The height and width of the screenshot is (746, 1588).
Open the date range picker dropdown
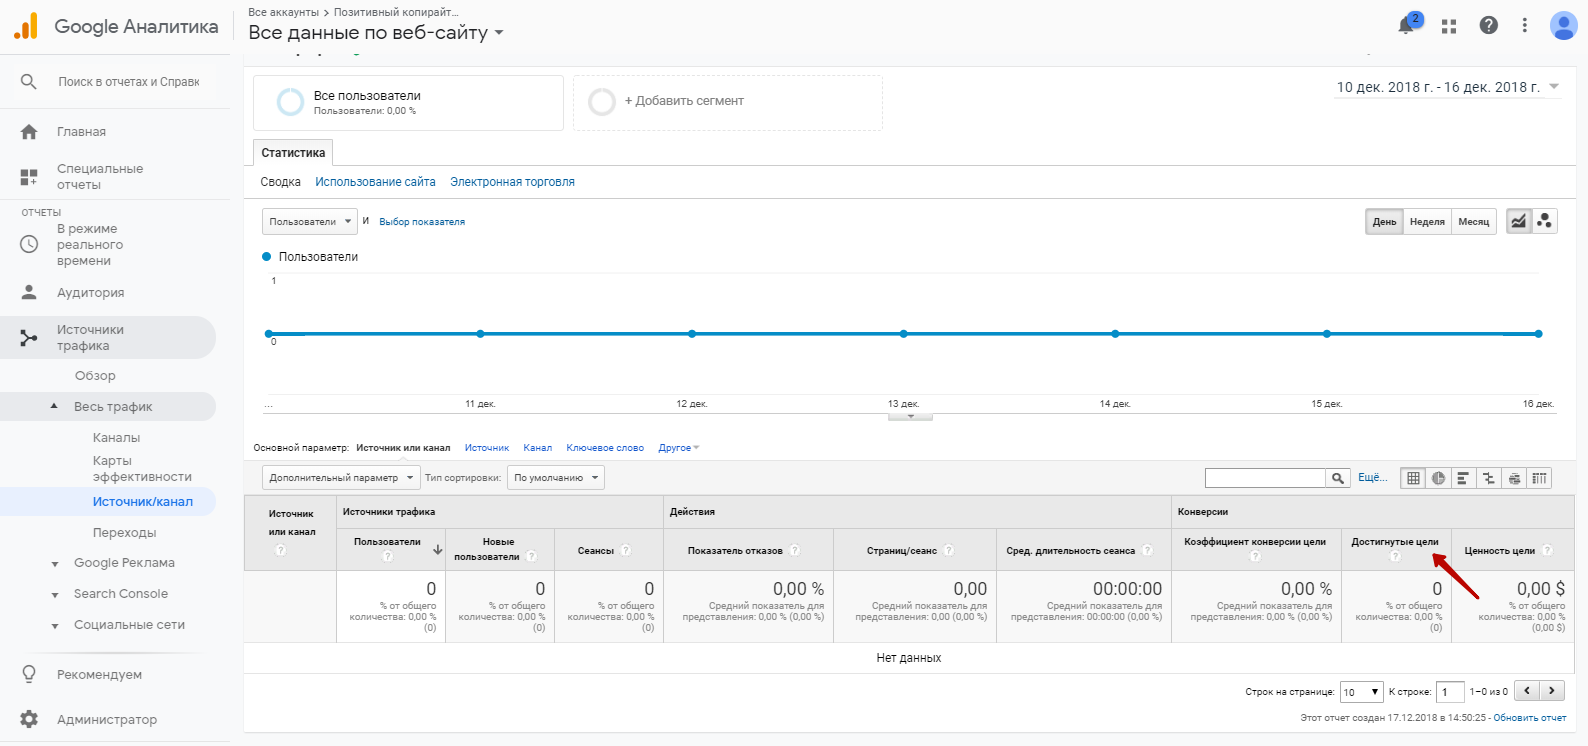(1447, 87)
